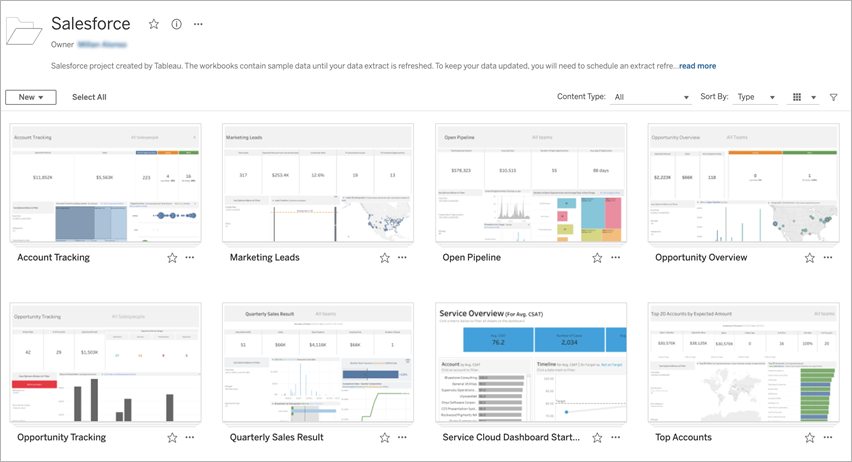Click the Salesforce folder icon

click(23, 30)
